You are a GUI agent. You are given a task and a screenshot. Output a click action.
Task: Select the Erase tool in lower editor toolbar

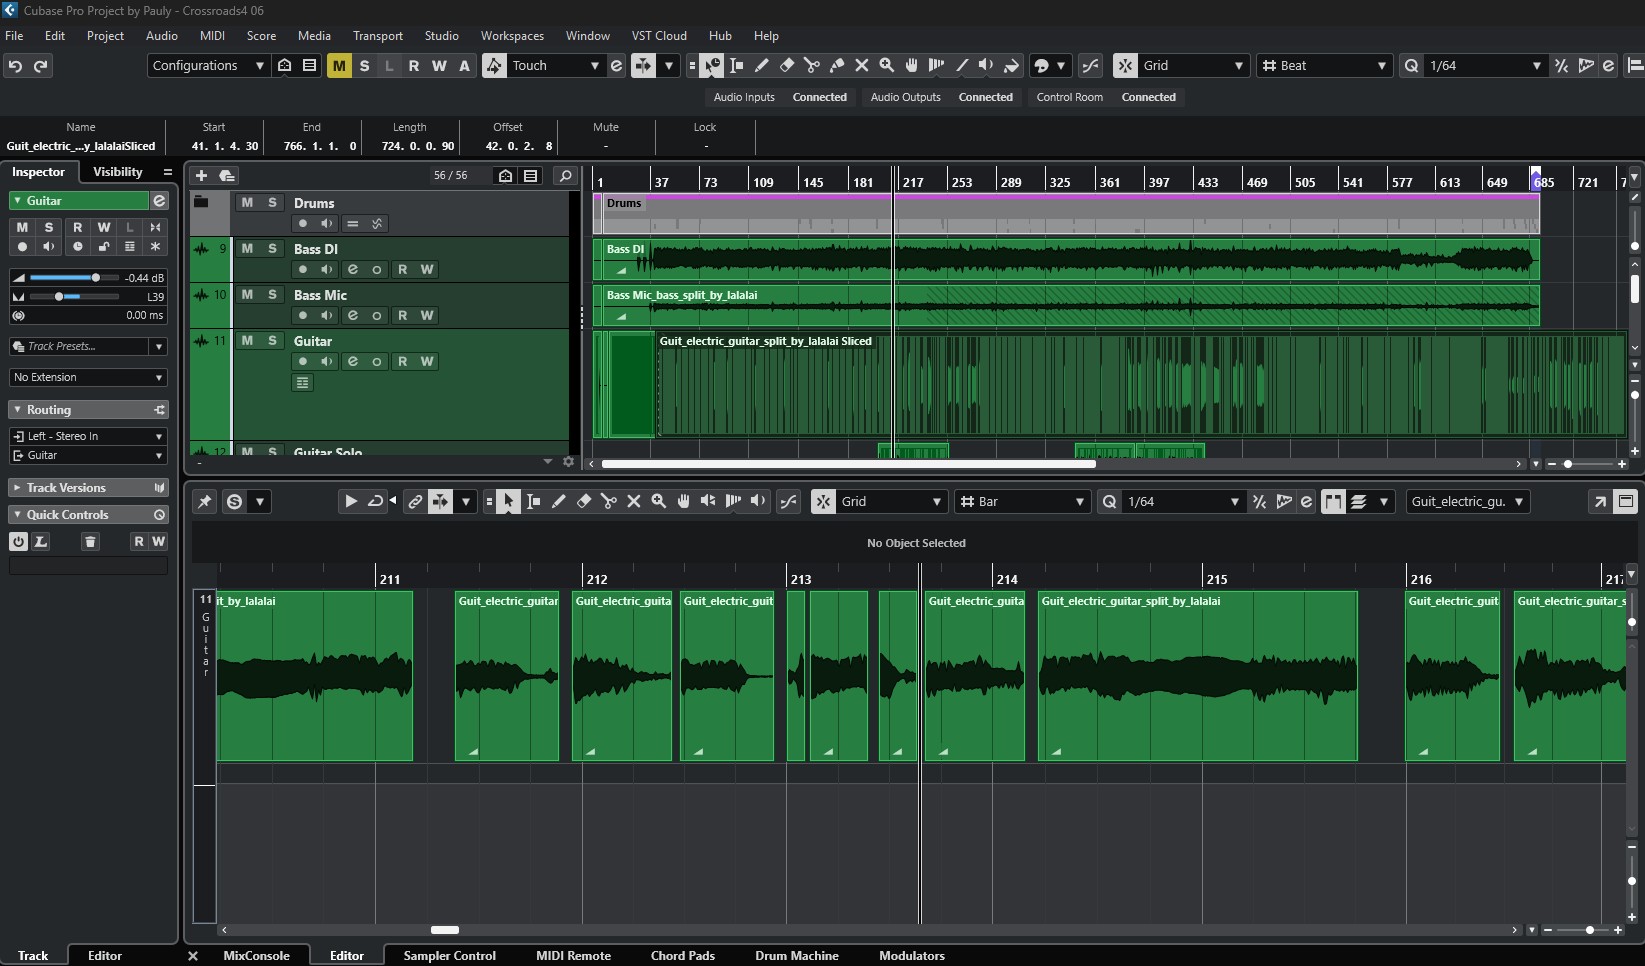point(584,501)
